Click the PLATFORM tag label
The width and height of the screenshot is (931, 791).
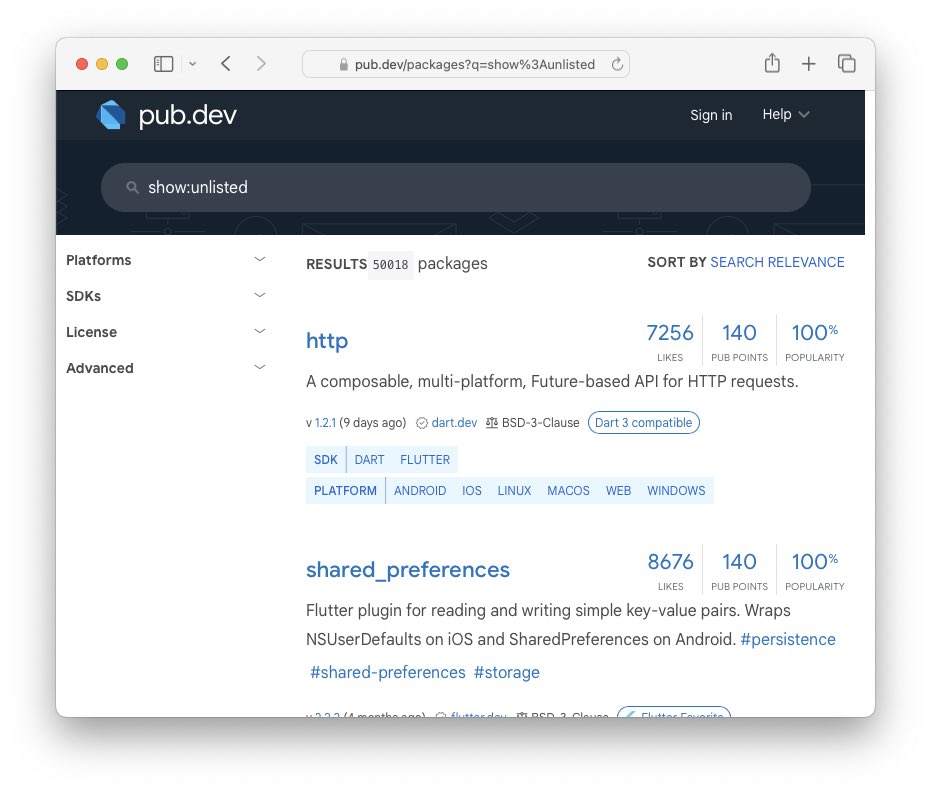coord(346,491)
